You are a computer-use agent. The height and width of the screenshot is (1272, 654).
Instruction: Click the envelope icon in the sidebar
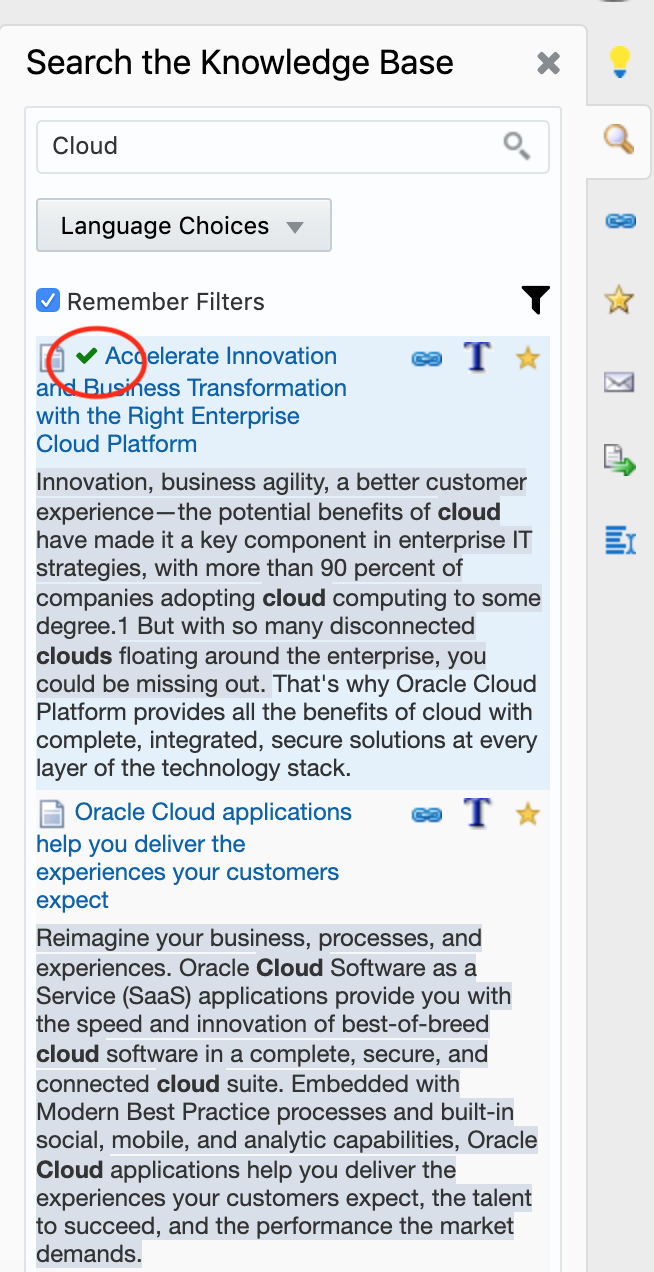point(620,381)
